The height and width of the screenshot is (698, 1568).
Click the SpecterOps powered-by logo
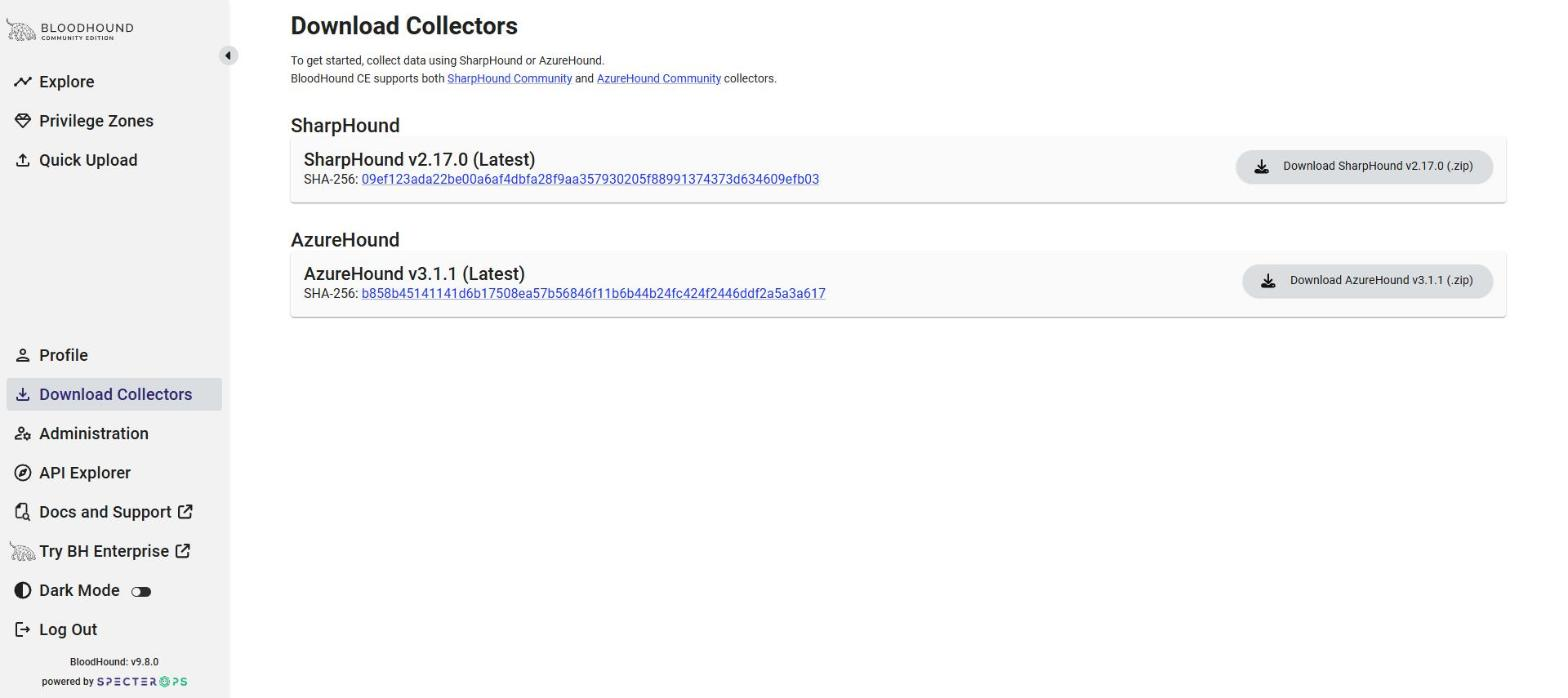(x=142, y=682)
